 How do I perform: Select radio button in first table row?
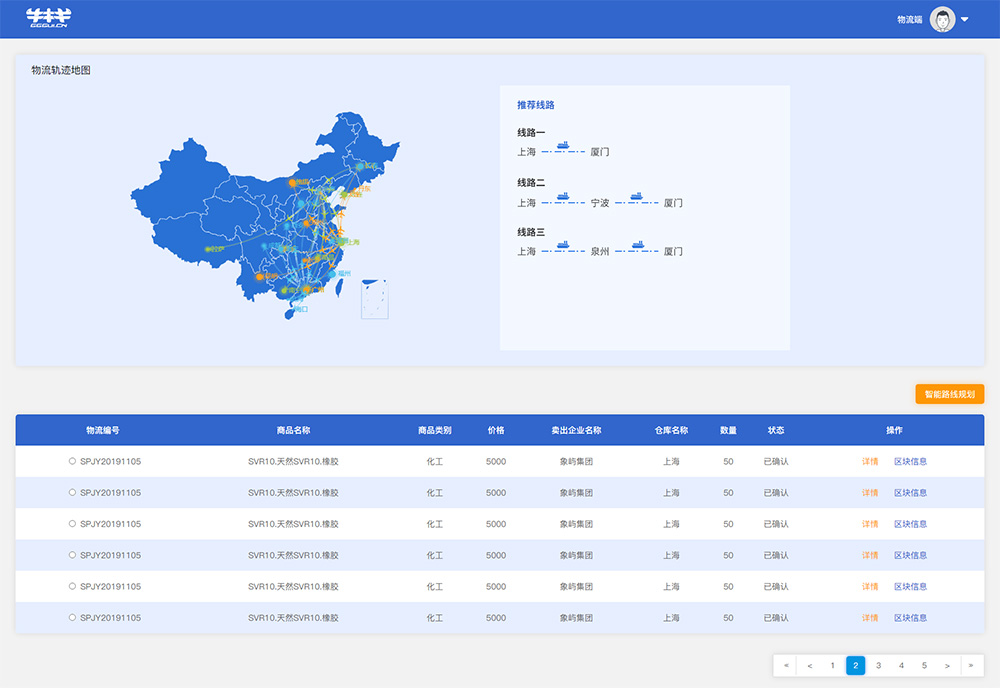[72, 461]
